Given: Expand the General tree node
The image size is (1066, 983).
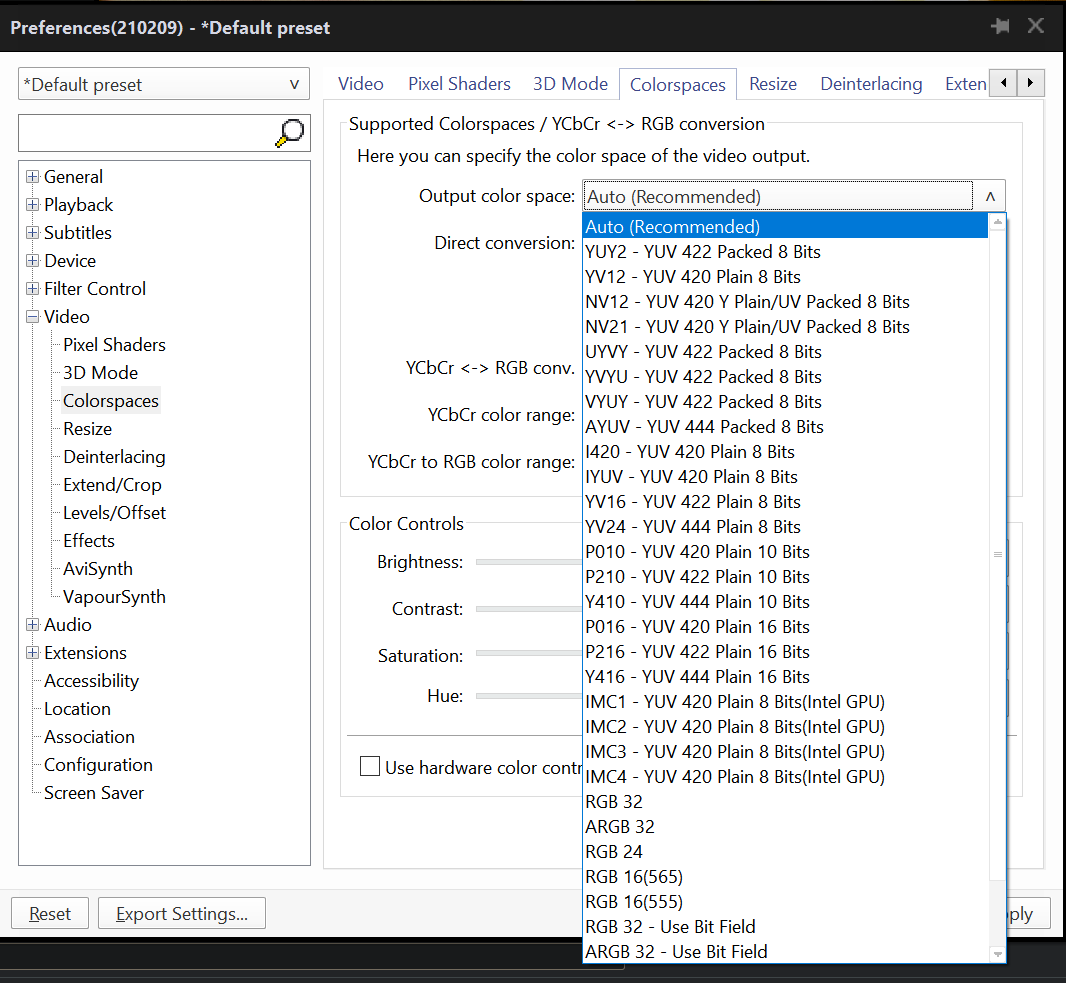Looking at the screenshot, I should coord(33,177).
